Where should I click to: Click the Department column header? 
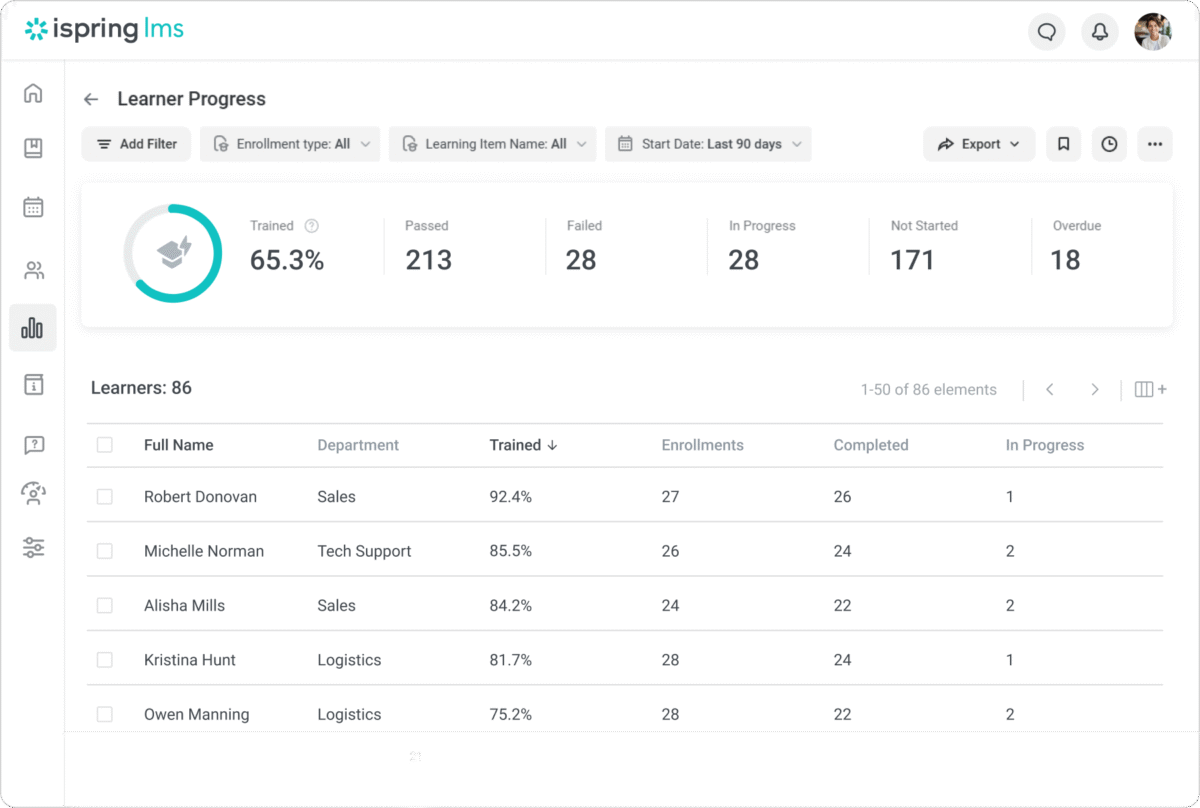358,445
